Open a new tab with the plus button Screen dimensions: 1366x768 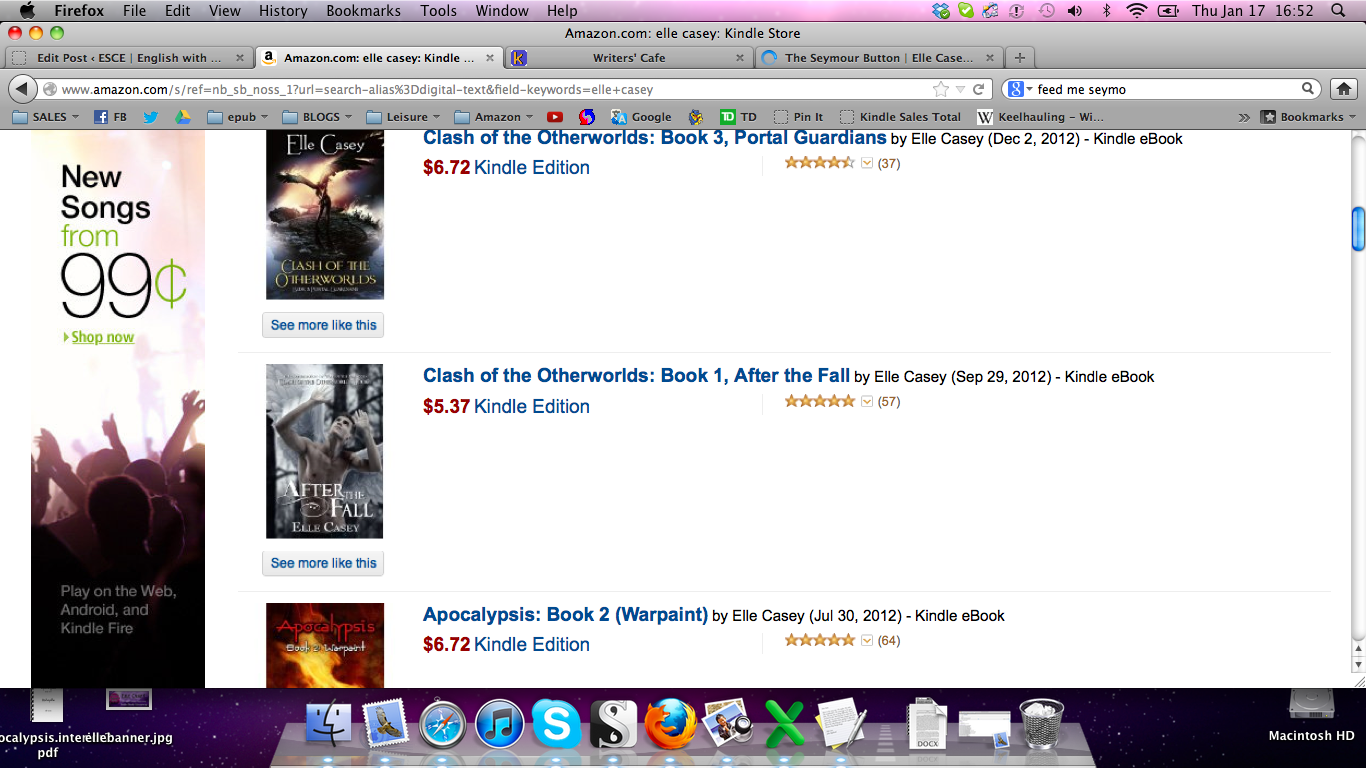(x=1019, y=57)
